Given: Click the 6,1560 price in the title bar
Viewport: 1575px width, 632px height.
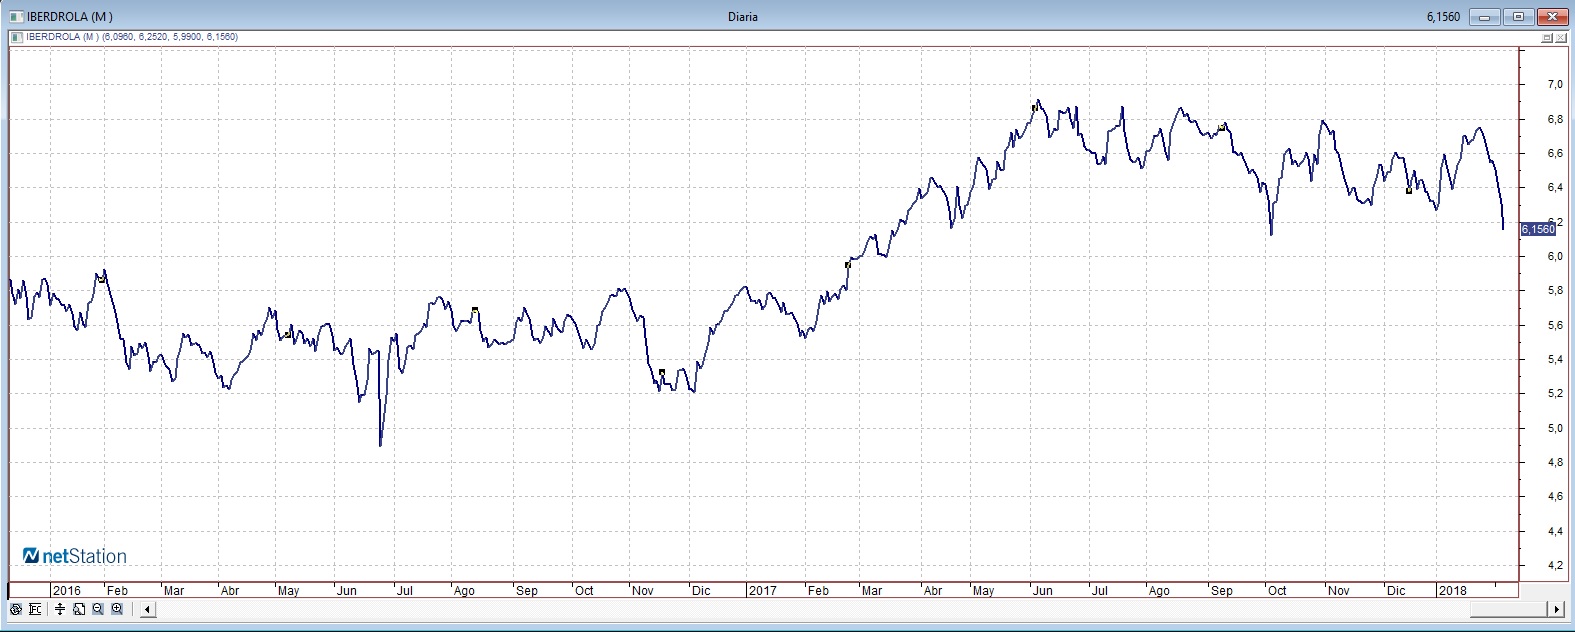Looking at the screenshot, I should (1443, 17).
